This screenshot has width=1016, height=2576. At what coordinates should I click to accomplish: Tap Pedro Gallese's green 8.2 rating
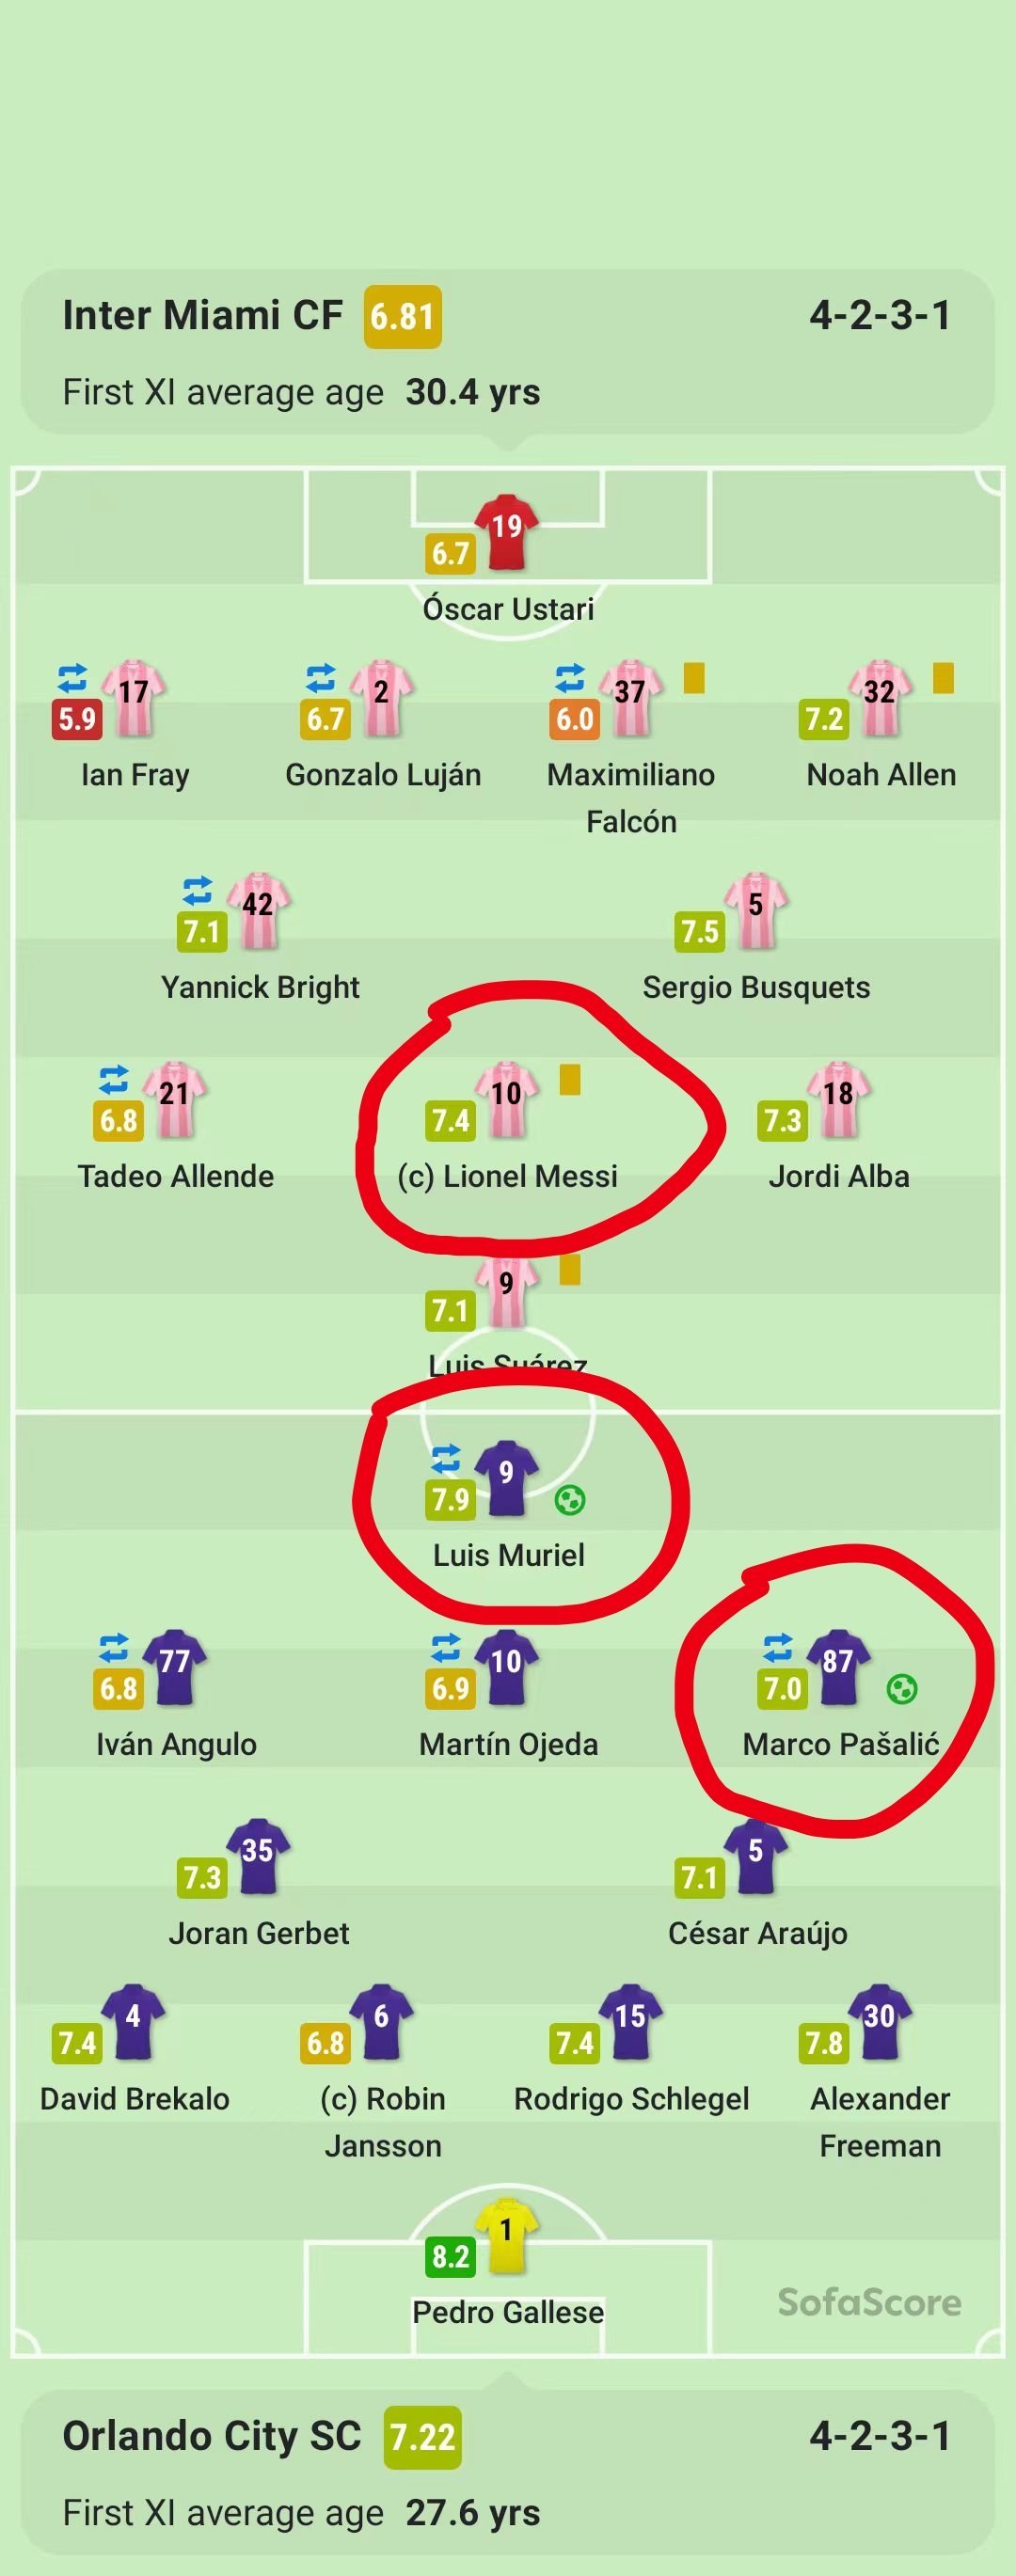click(x=451, y=2256)
